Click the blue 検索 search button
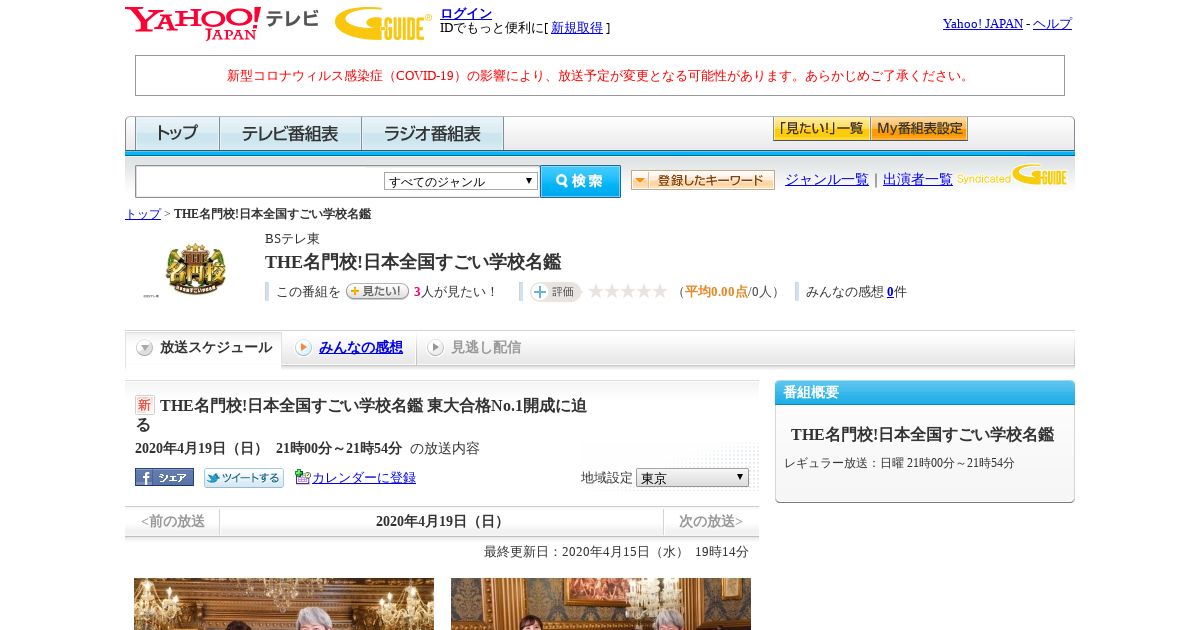1200x630 pixels. click(x=580, y=181)
